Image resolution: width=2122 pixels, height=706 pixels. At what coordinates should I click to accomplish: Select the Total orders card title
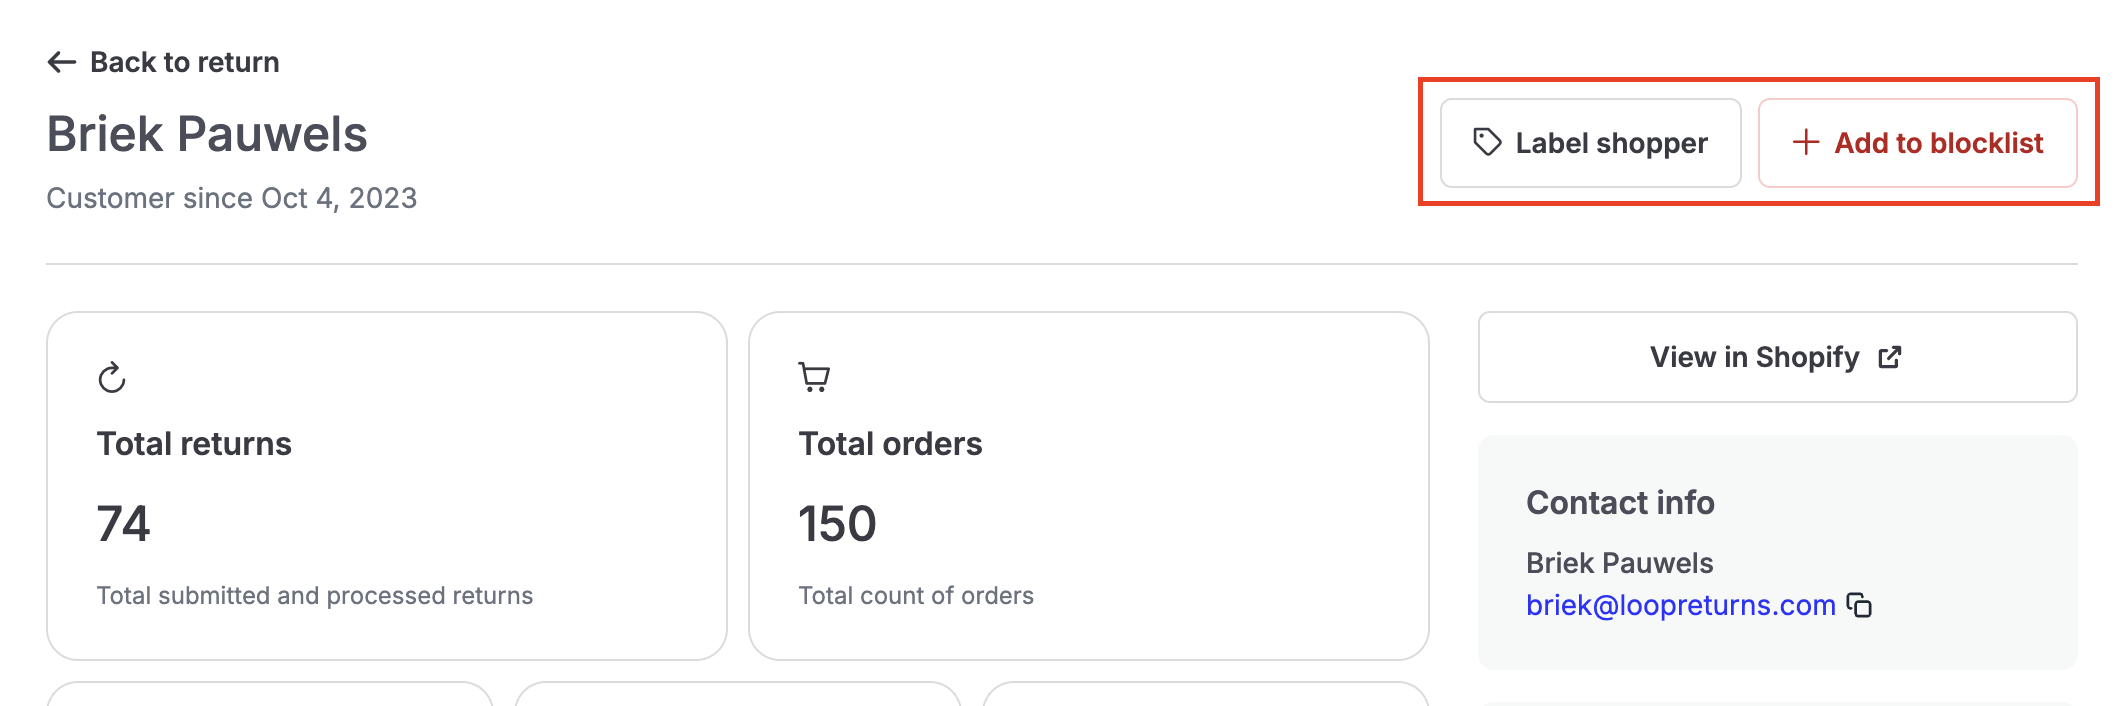pyautogui.click(x=890, y=444)
